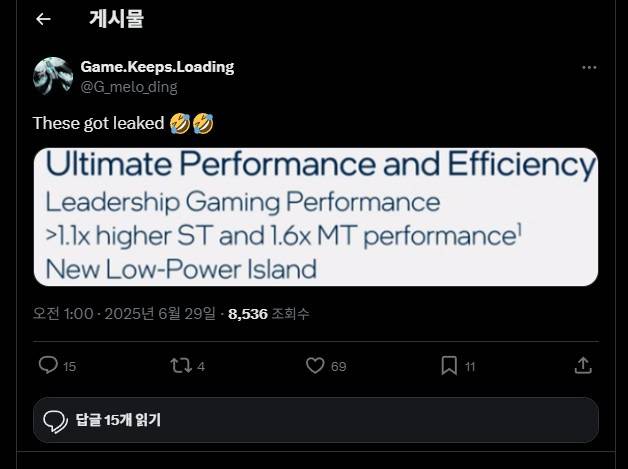Open the leaked performance slide image
The width and height of the screenshot is (628, 469).
tap(315, 217)
